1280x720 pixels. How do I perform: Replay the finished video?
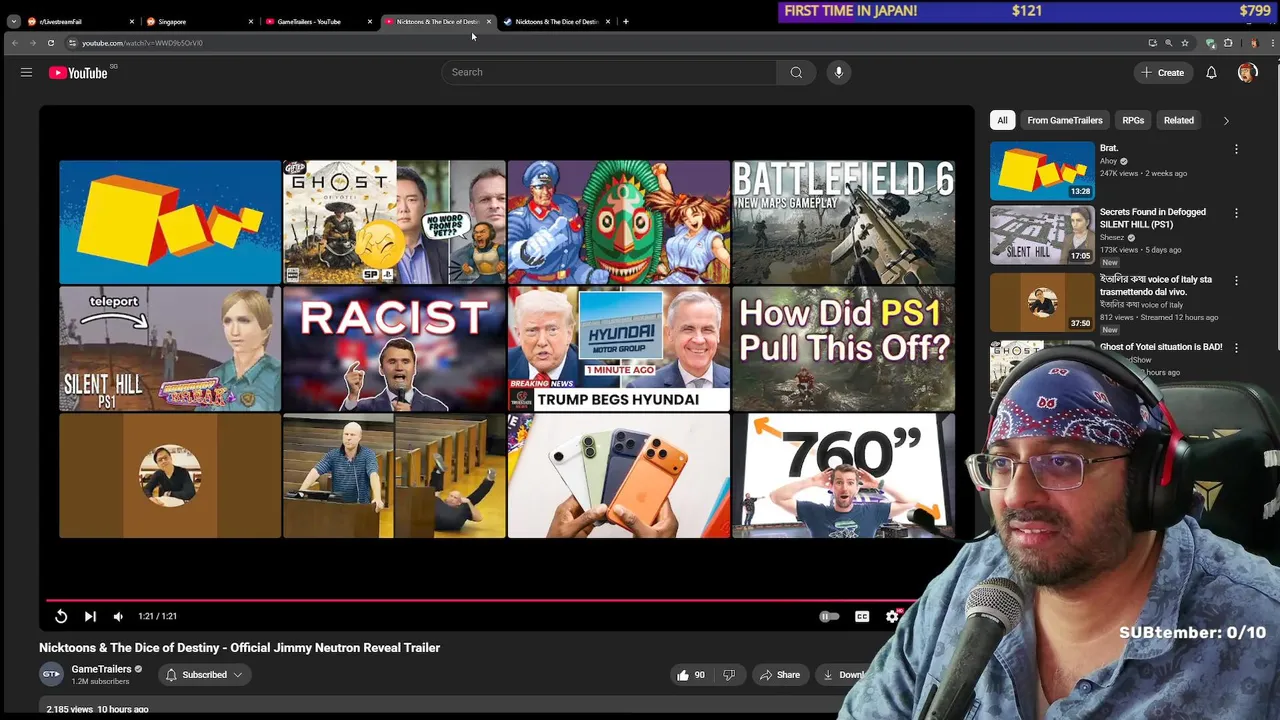[61, 616]
